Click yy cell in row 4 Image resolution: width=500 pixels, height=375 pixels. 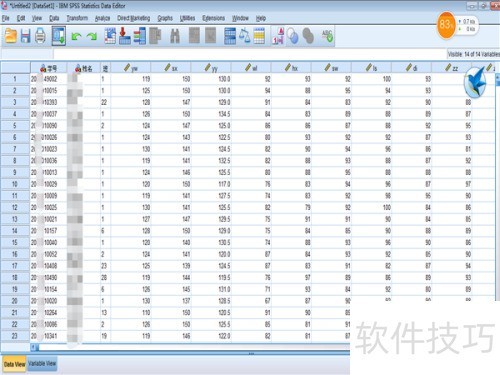(x=211, y=114)
